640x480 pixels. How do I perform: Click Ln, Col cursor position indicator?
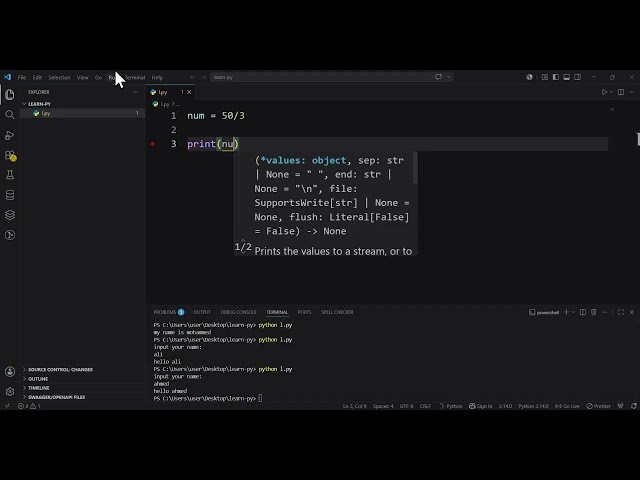point(354,406)
